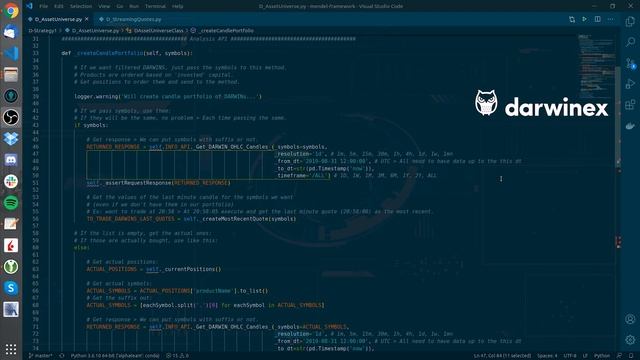Click the logger.warning line of code
The image size is (640, 360).
coord(168,96)
